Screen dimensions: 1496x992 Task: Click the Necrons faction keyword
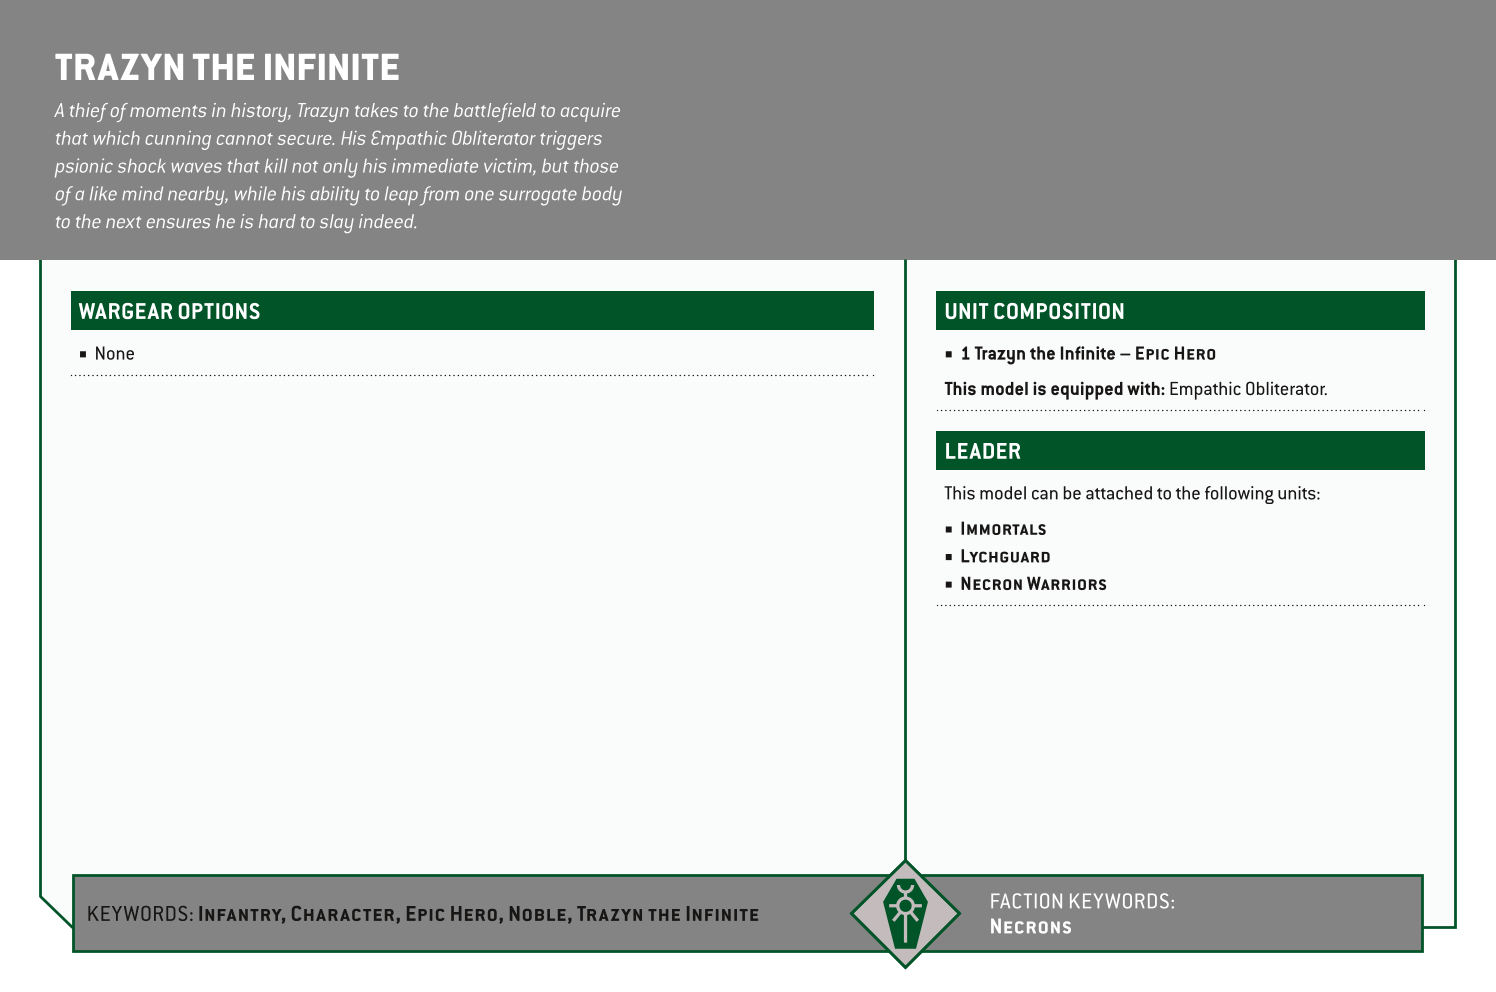tap(1030, 927)
